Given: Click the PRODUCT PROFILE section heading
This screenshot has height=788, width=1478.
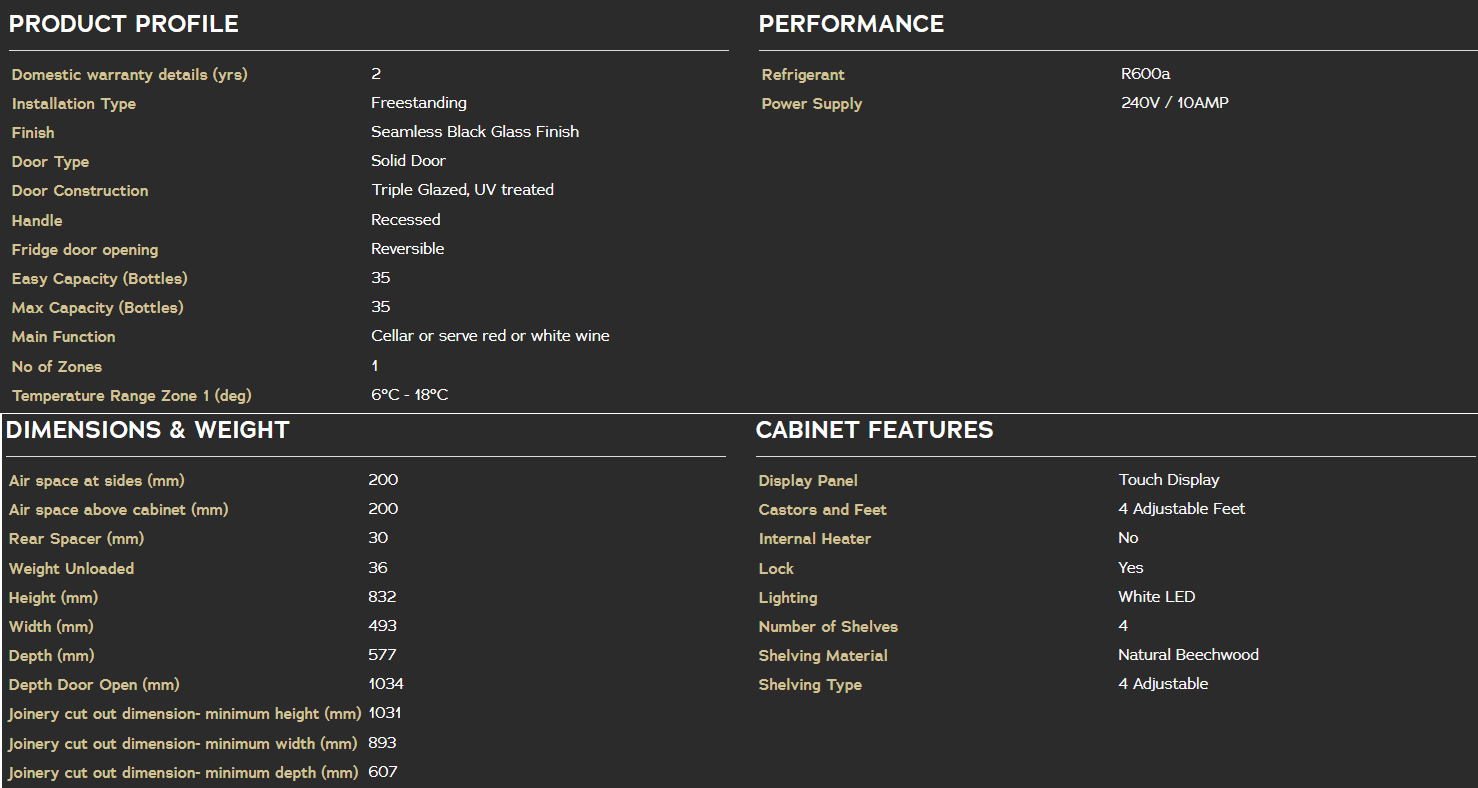Looking at the screenshot, I should point(124,24).
